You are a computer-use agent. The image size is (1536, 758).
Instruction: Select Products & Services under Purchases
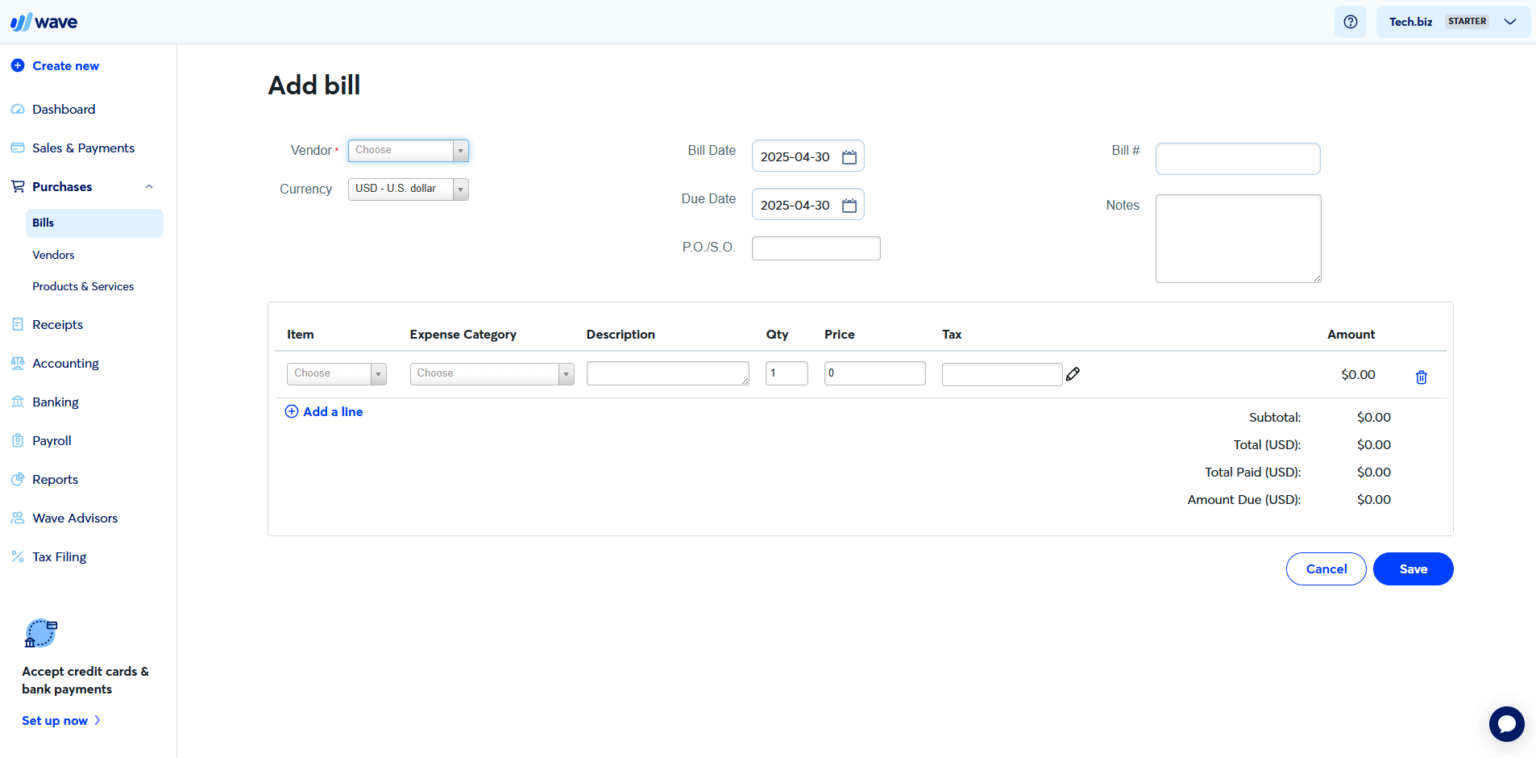click(x=83, y=286)
